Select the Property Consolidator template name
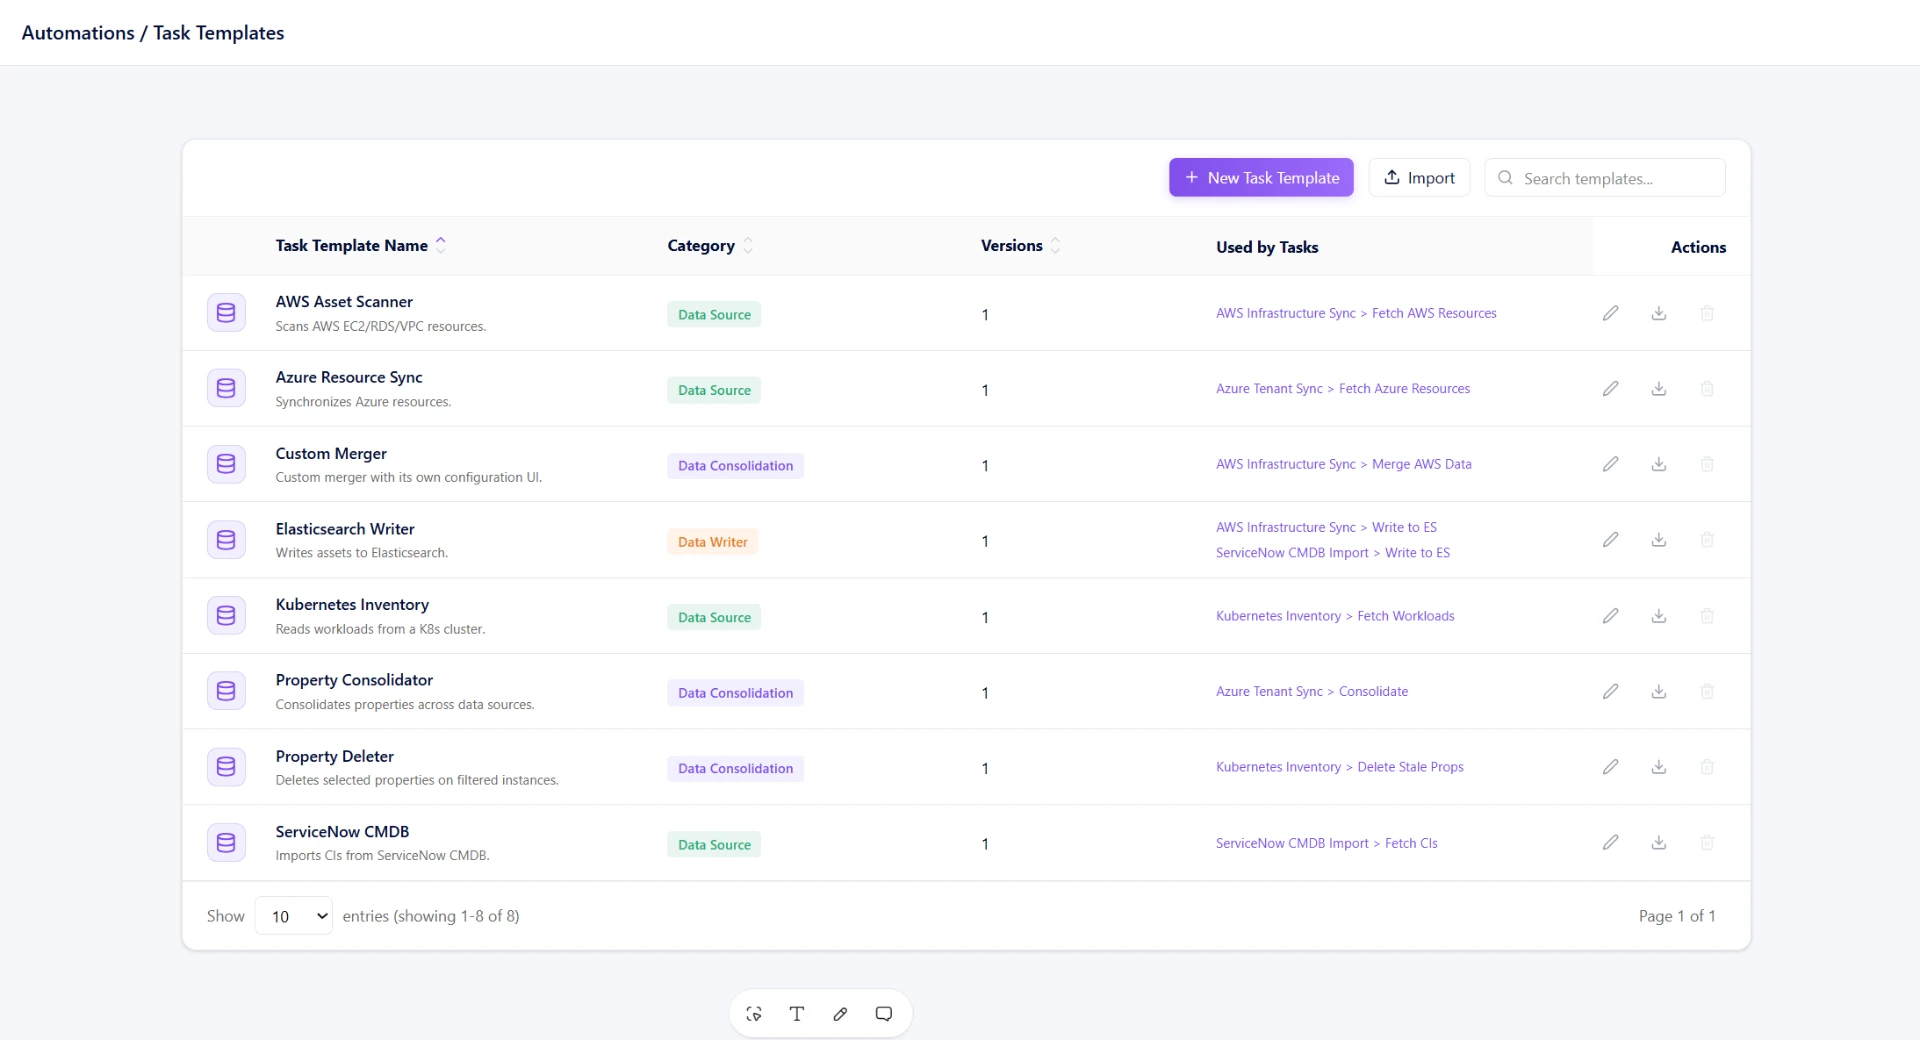Screen dimensions: 1920x1040 click(x=354, y=680)
